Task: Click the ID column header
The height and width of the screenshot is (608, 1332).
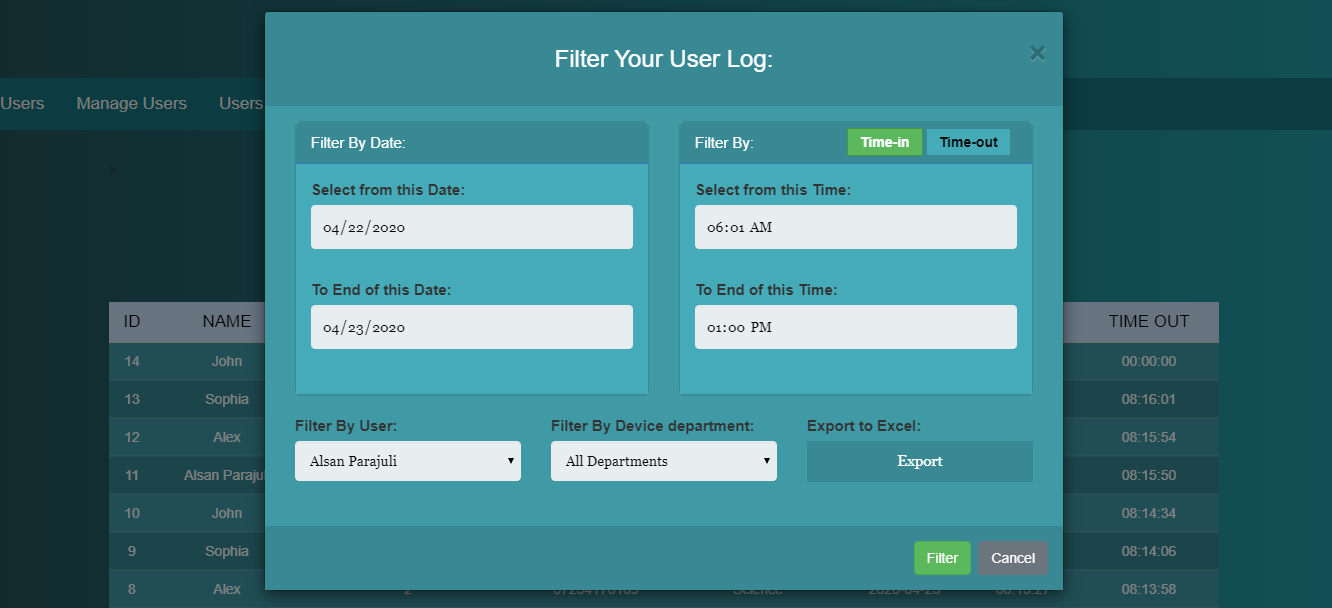Action: [x=132, y=322]
